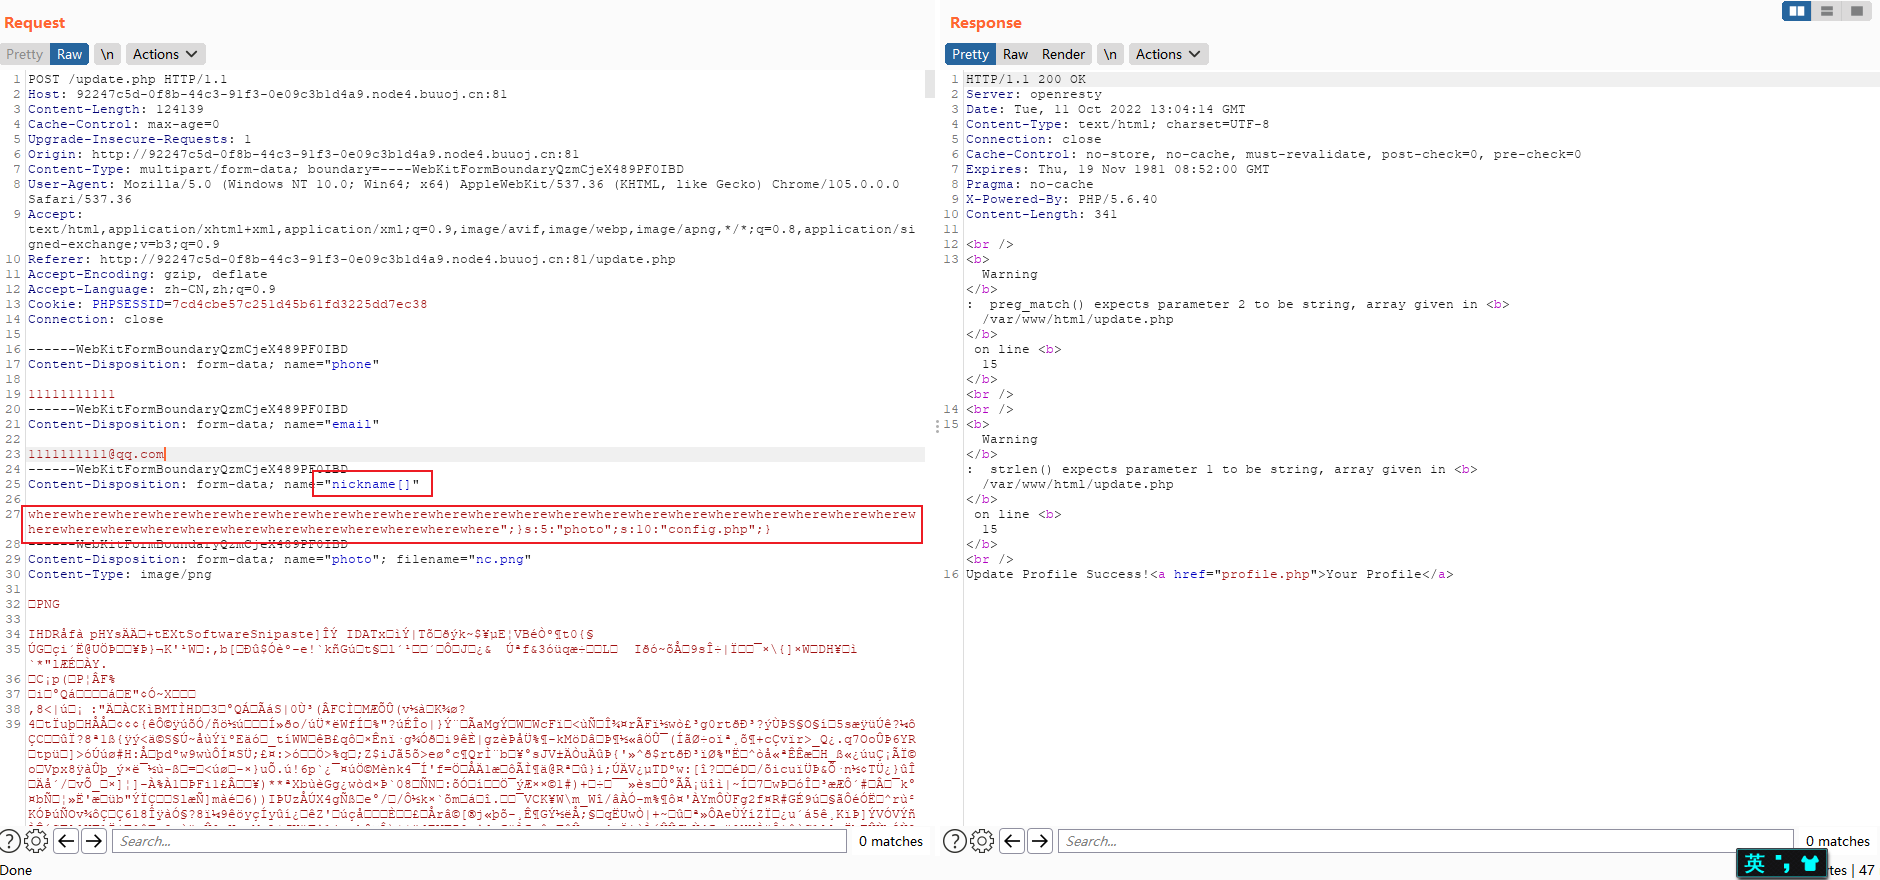Select Pretty tab in Response panel

pyautogui.click(x=970, y=54)
